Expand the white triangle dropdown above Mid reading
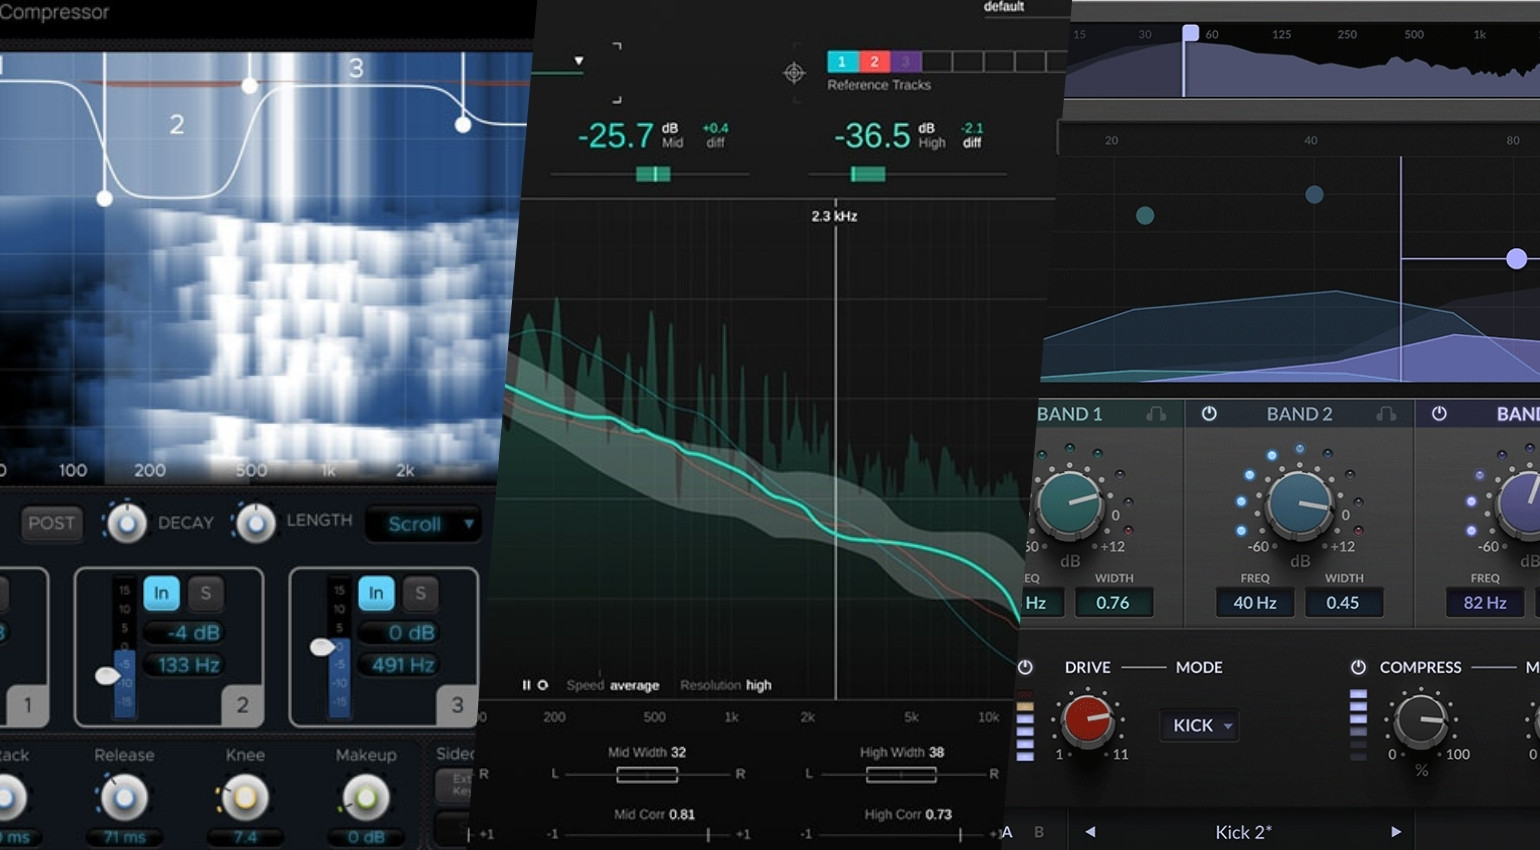1540x850 pixels. point(578,61)
